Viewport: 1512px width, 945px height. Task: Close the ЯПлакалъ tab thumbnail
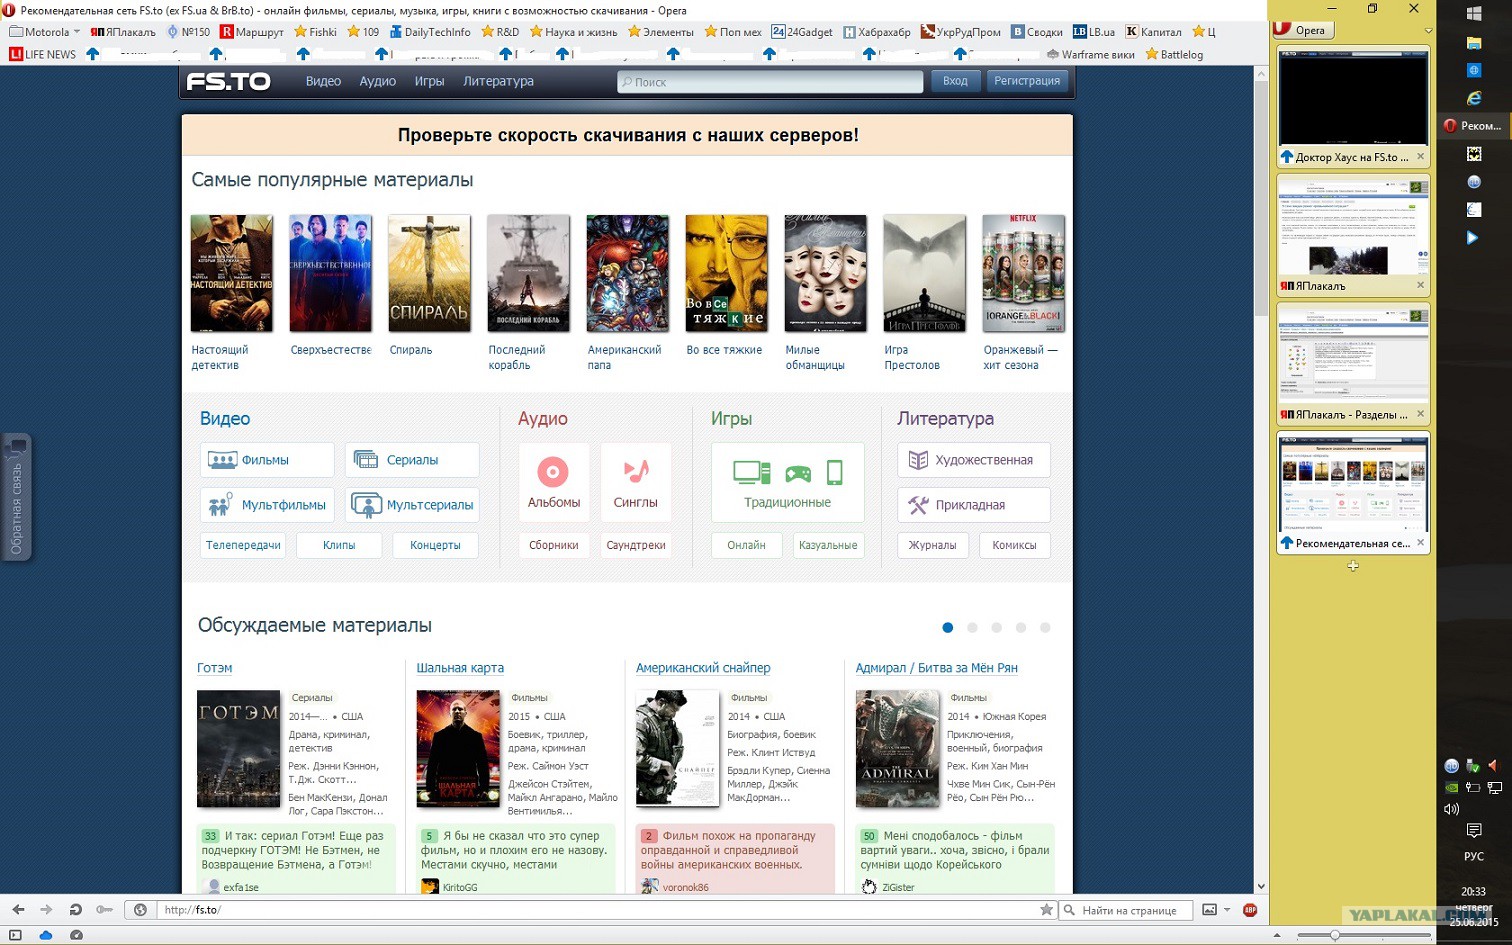point(1420,286)
